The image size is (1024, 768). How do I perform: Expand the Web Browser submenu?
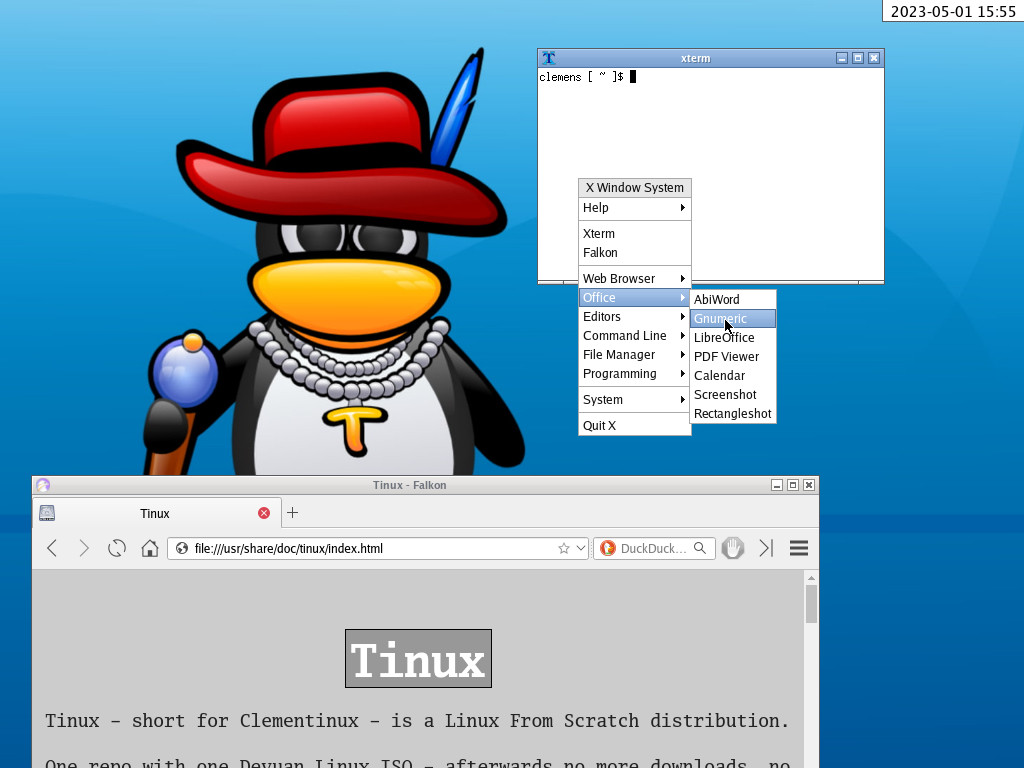click(634, 279)
